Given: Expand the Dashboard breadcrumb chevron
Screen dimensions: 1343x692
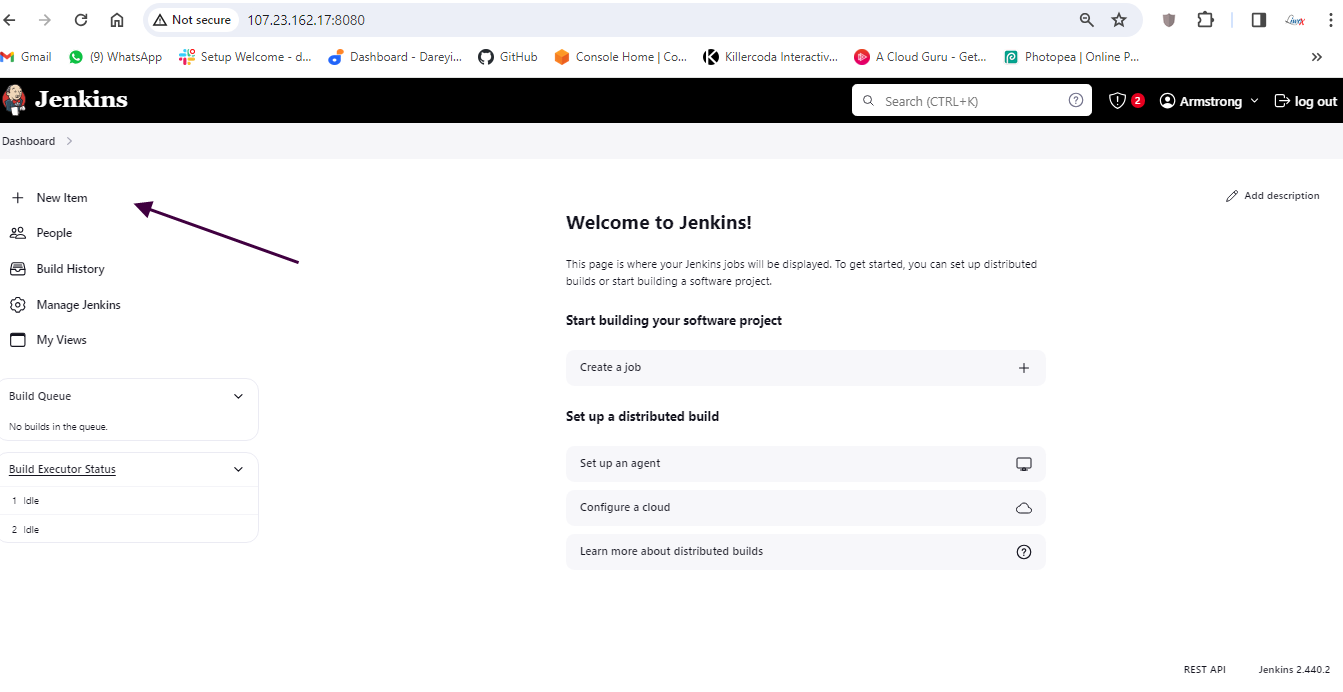Looking at the screenshot, I should pos(69,141).
